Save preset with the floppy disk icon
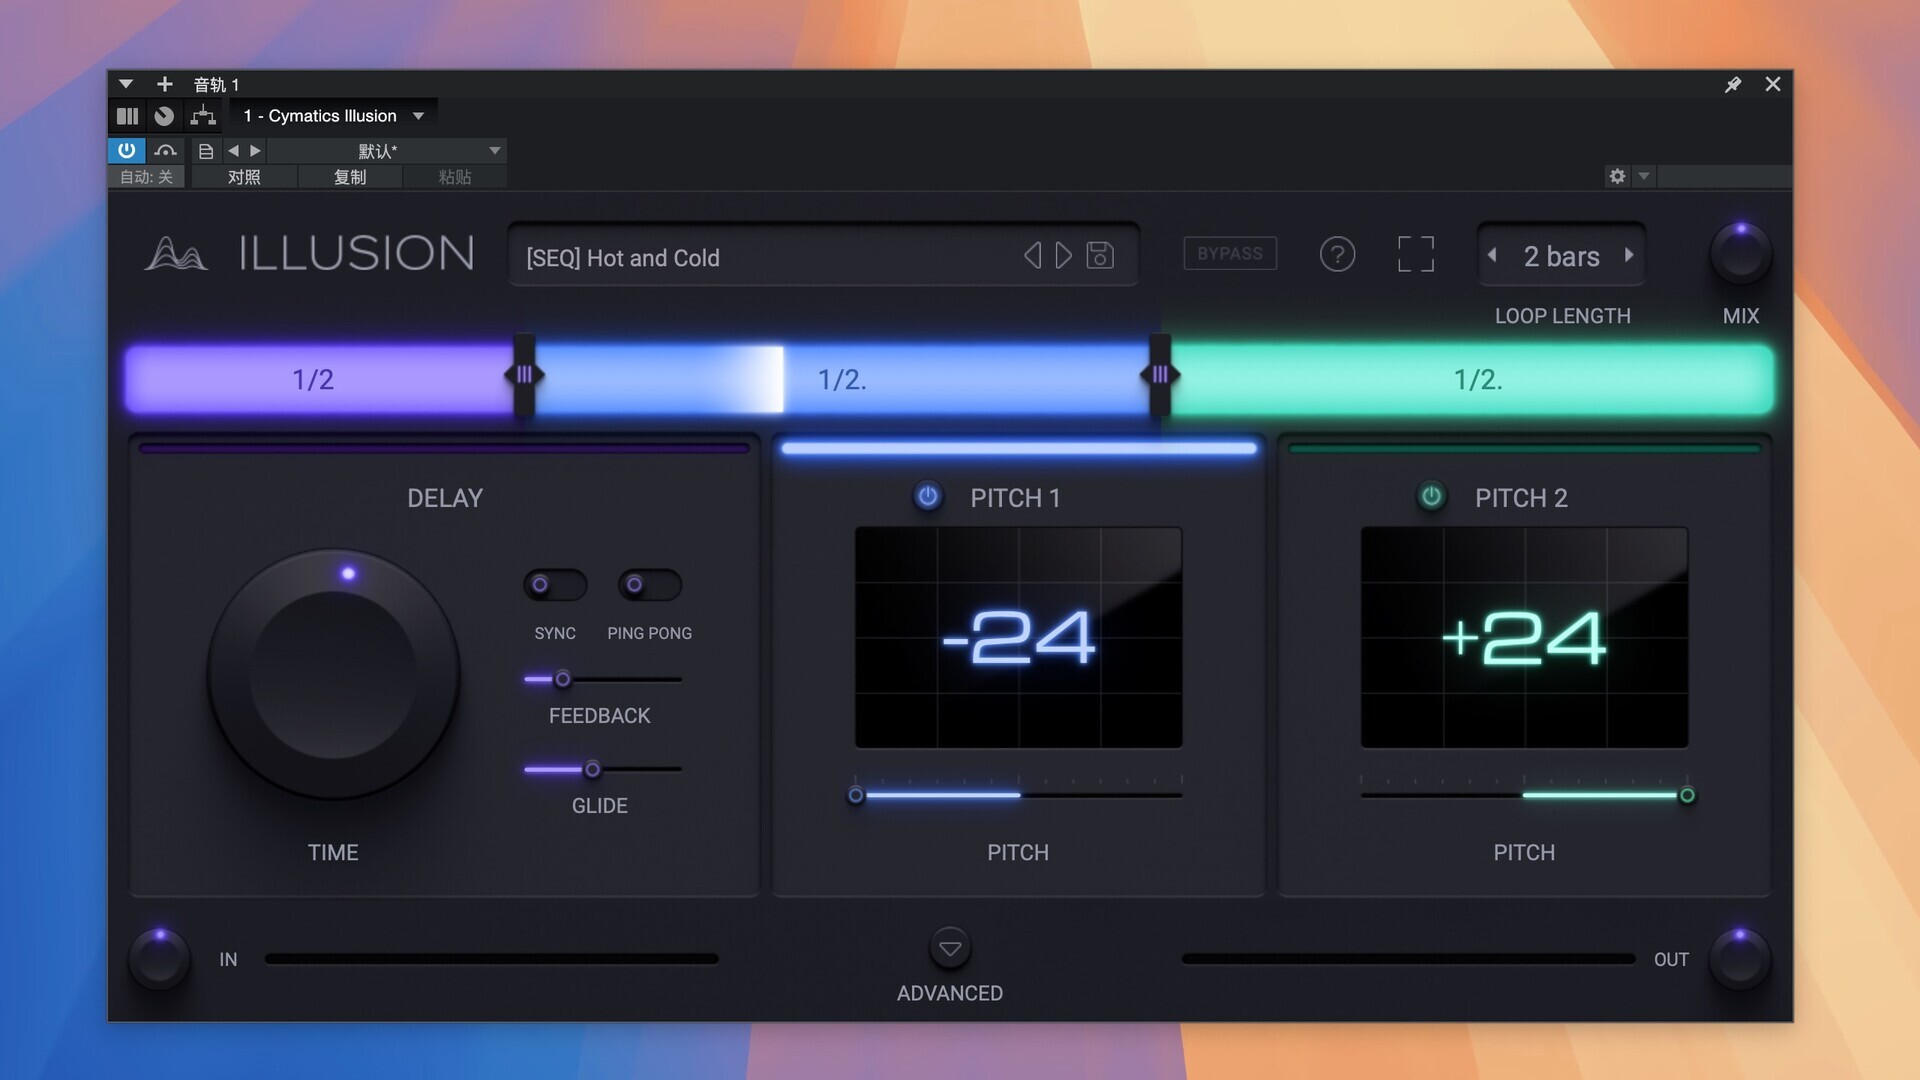The image size is (1920, 1080). [x=1100, y=256]
